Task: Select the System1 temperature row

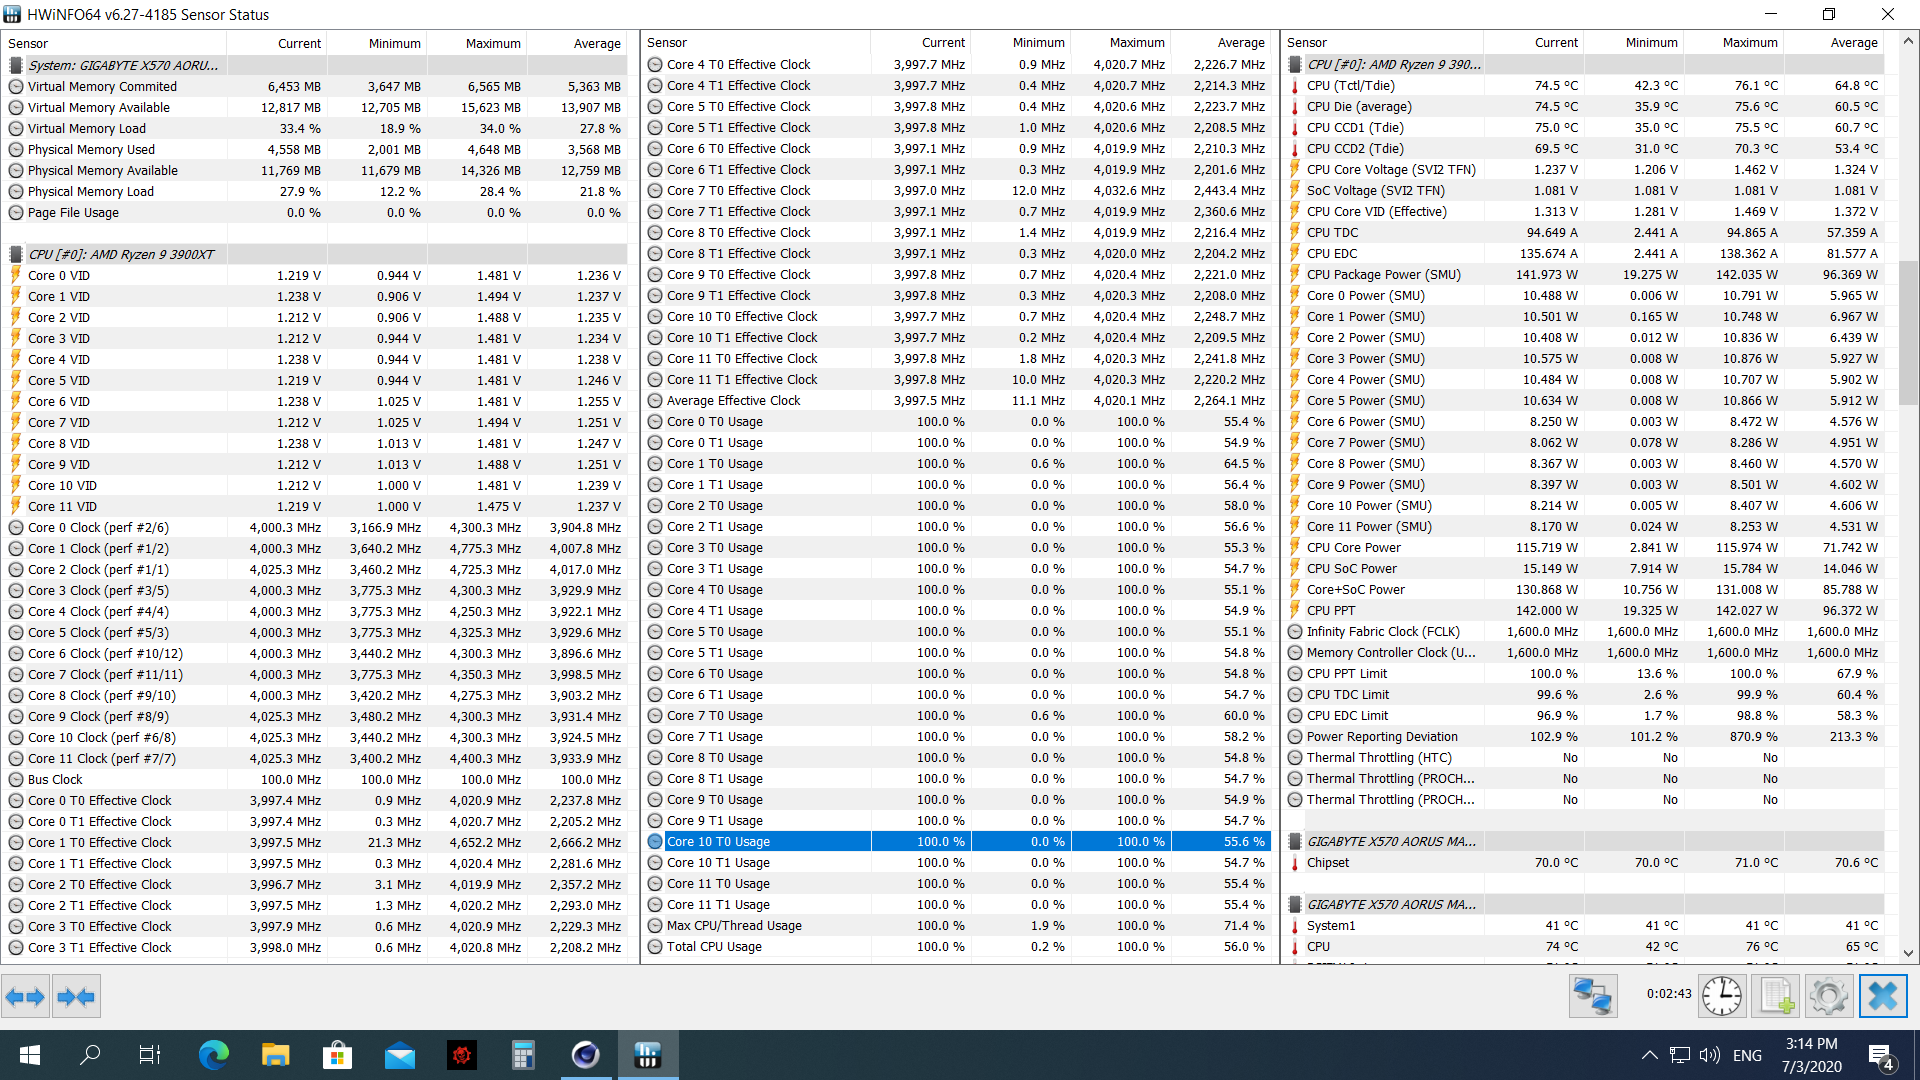Action: tap(1585, 925)
